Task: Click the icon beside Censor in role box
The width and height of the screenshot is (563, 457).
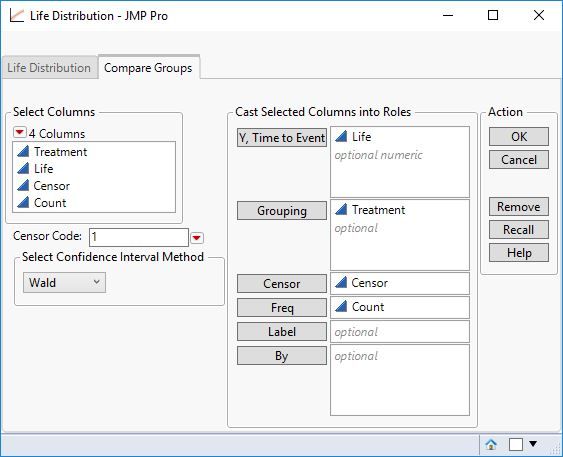Action: click(341, 283)
